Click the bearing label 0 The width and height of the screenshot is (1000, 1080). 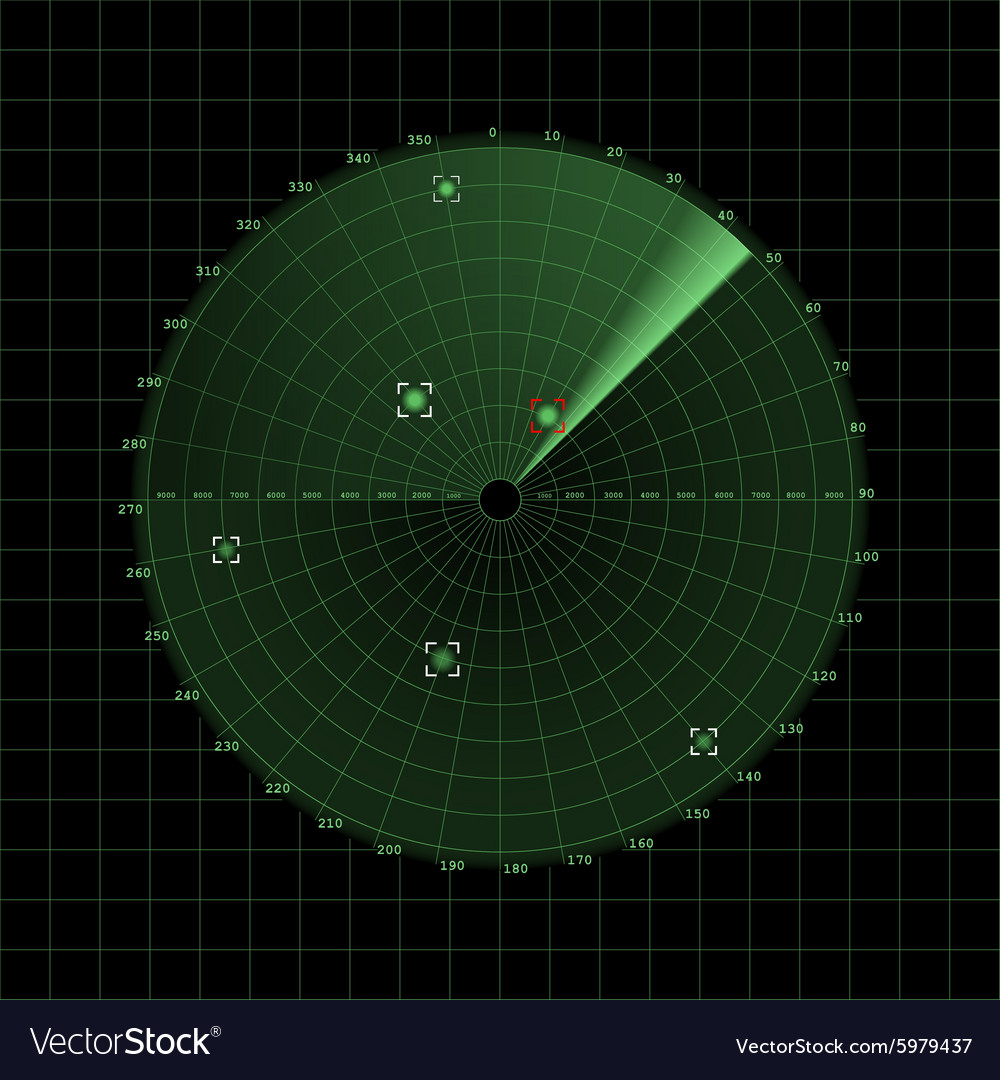pos(492,132)
